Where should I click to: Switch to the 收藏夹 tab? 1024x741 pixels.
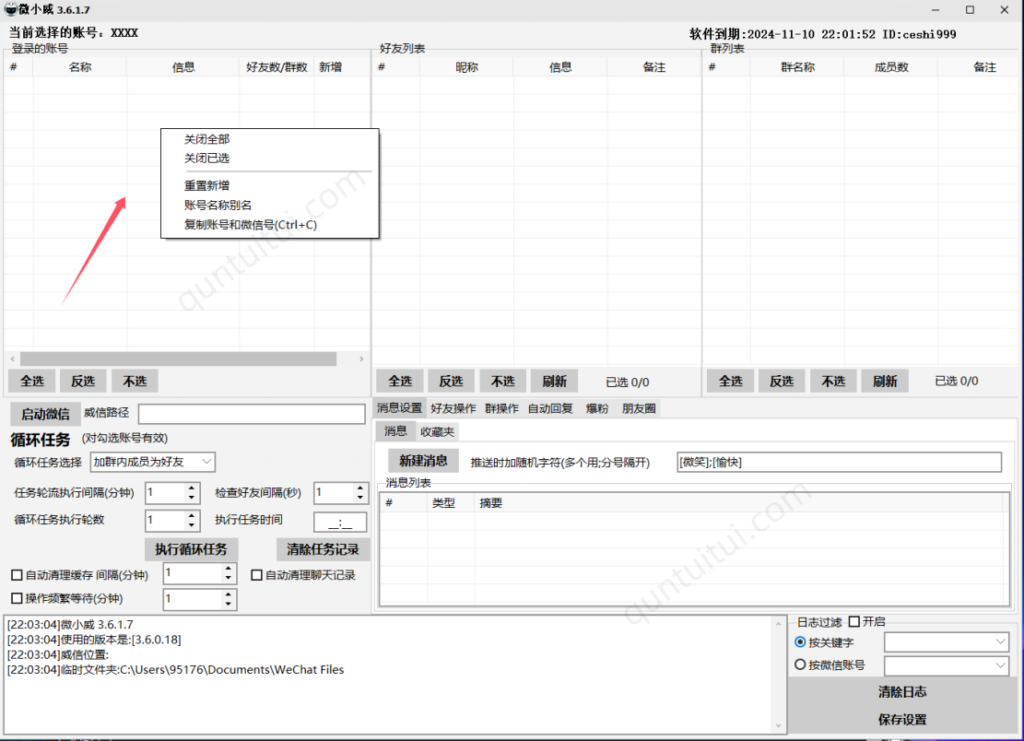pyautogui.click(x=437, y=431)
